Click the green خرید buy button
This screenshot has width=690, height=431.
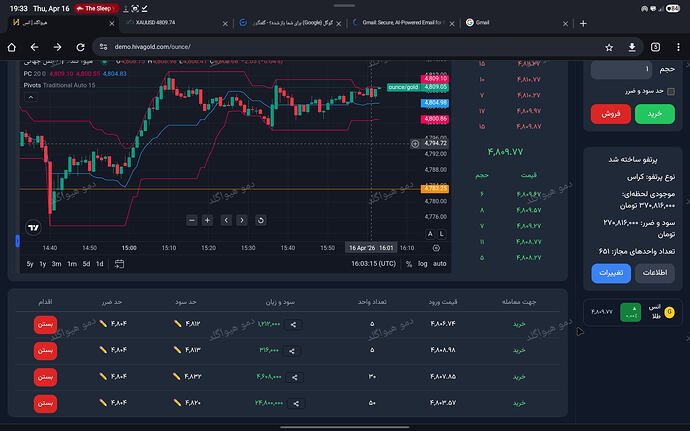pos(654,114)
